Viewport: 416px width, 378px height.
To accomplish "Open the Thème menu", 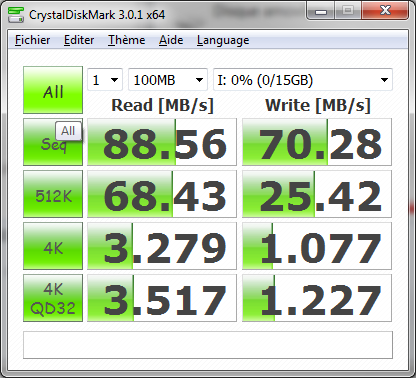I will (x=127, y=40).
